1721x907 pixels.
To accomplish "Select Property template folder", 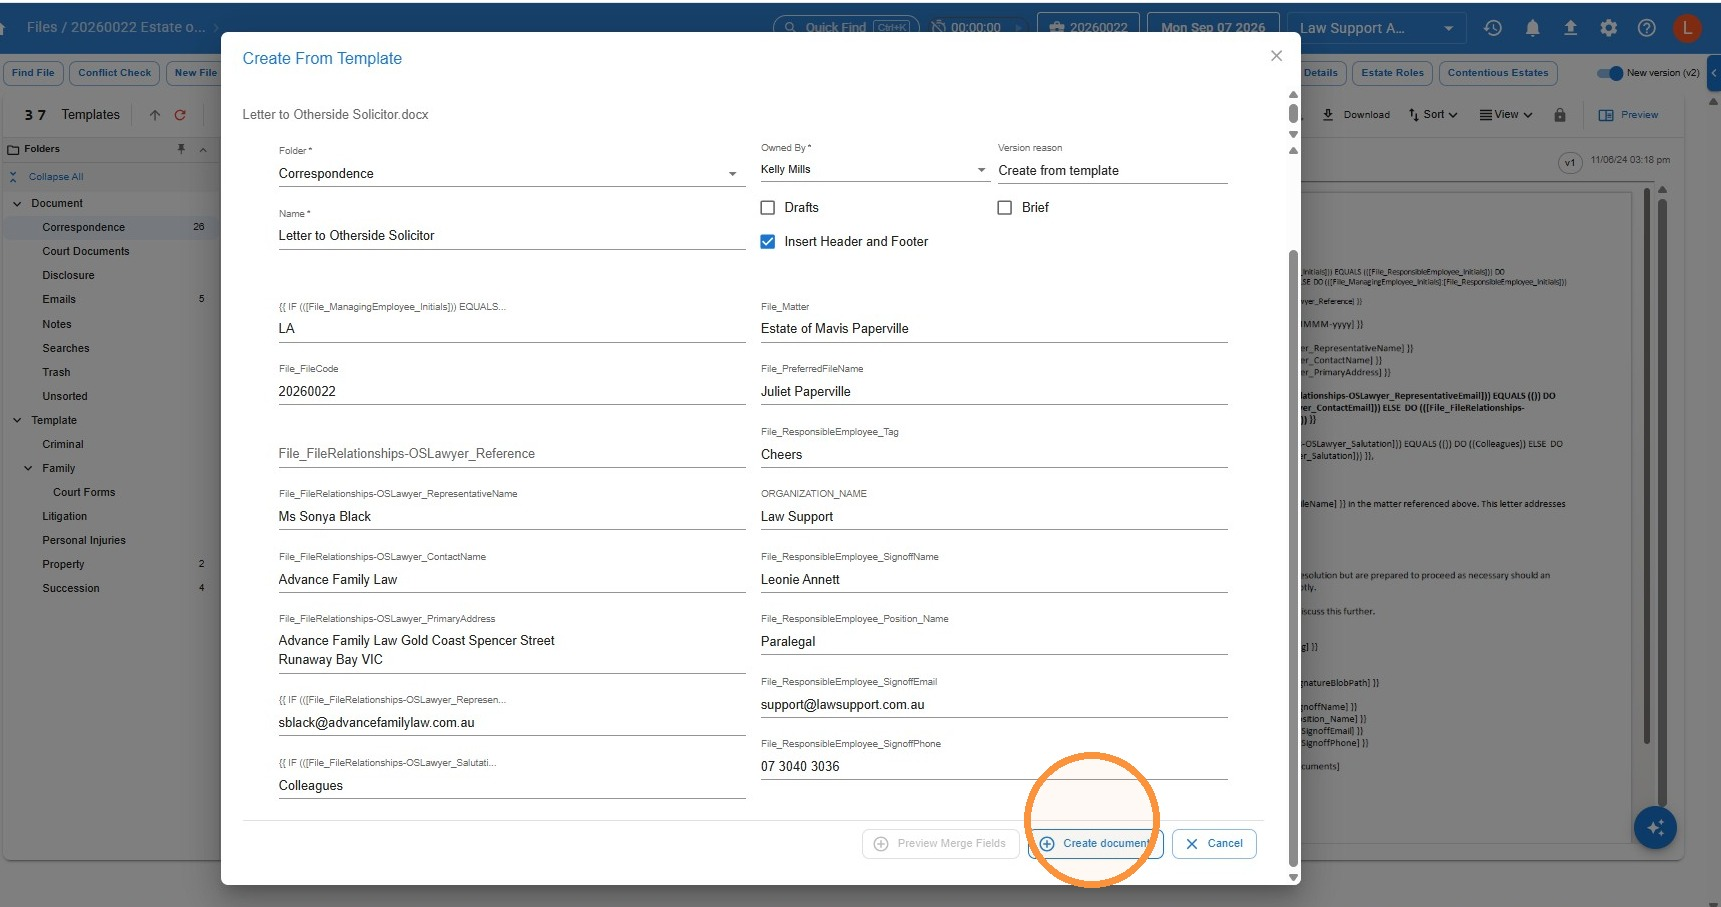I will 63,565.
